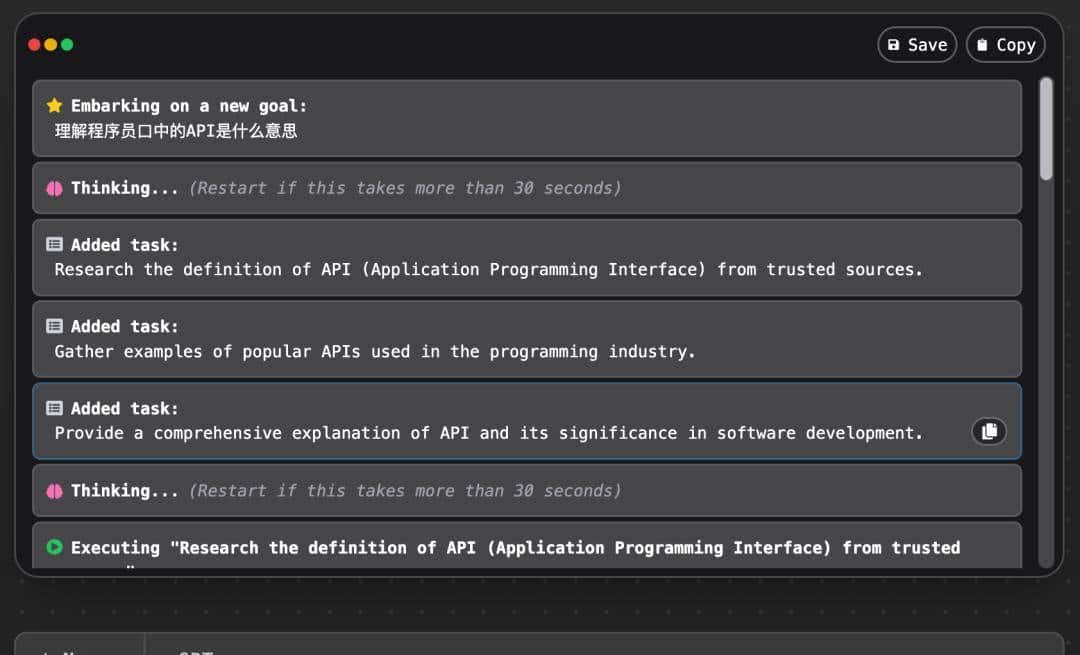The image size is (1080, 655).
Task: Click the pink brain icon in the second Thinking row
Action: pos(55,491)
